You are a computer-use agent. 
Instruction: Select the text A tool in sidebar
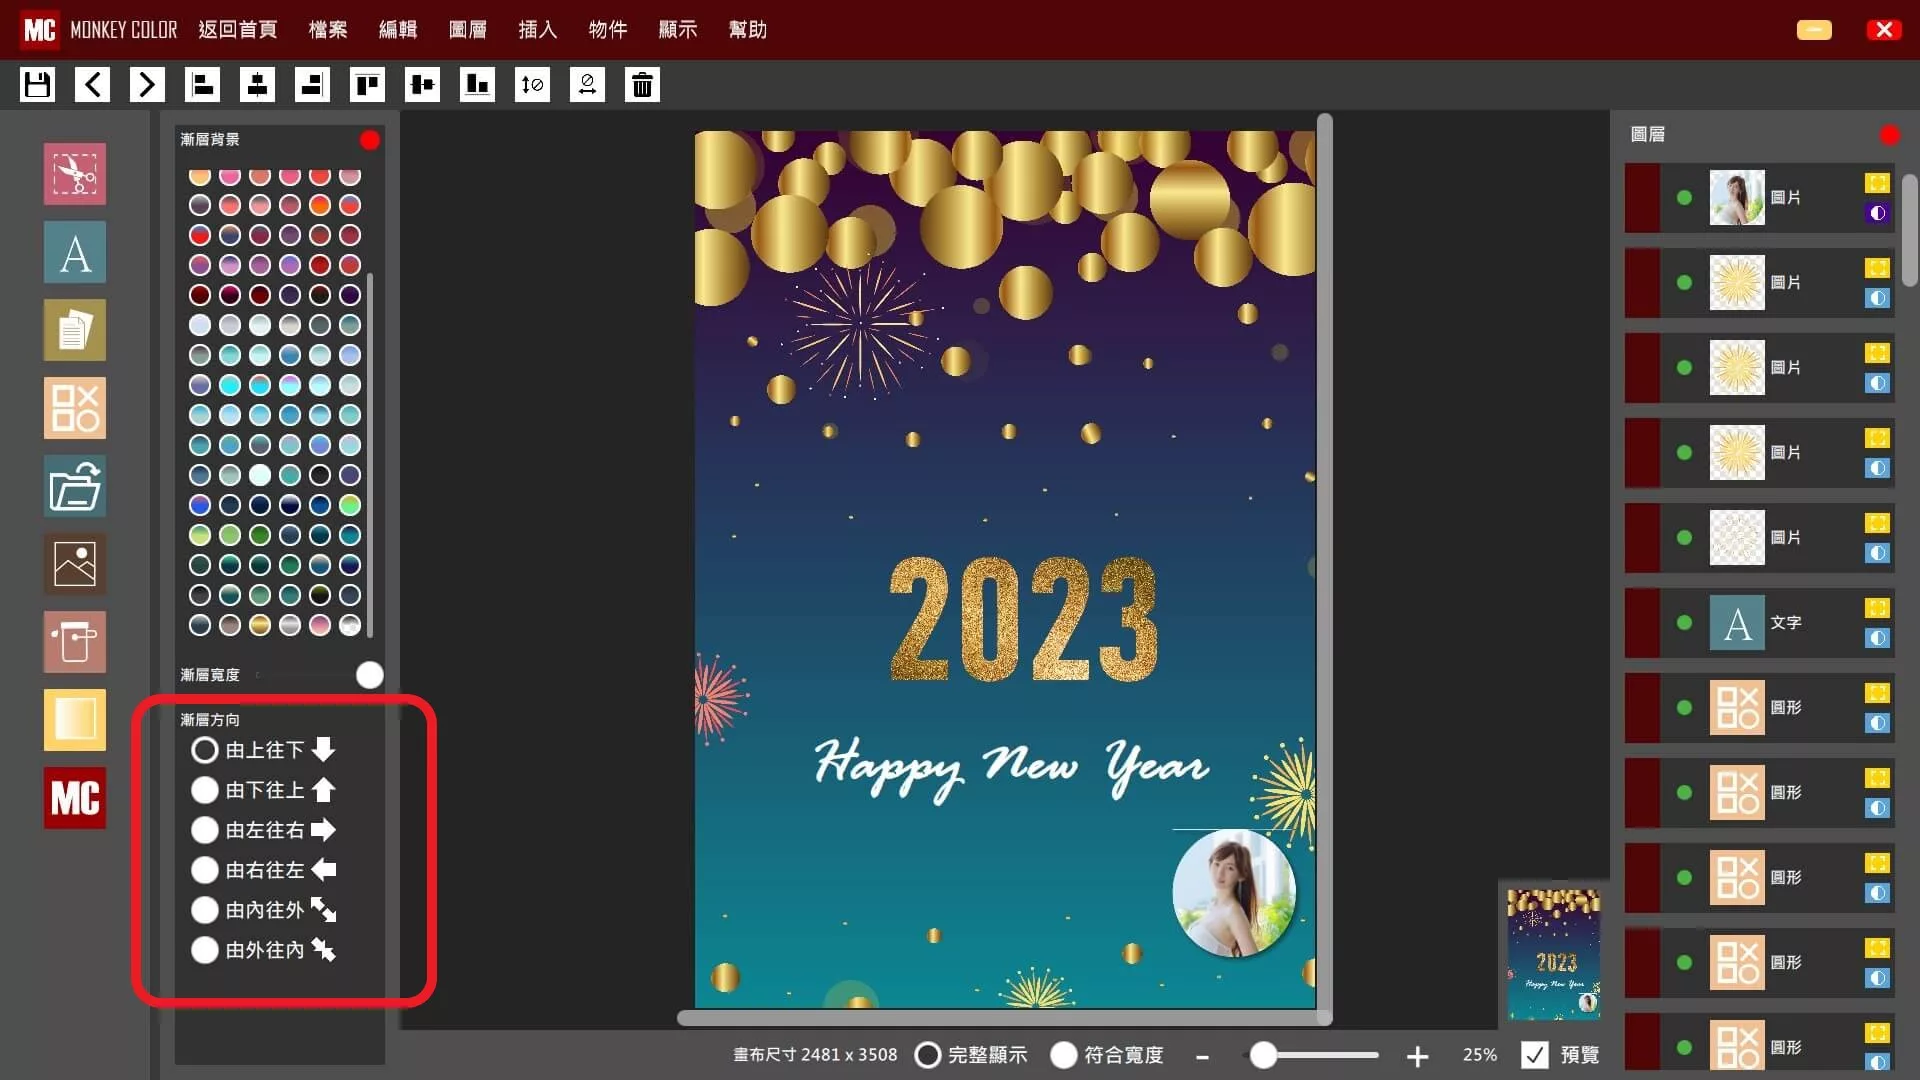click(75, 252)
